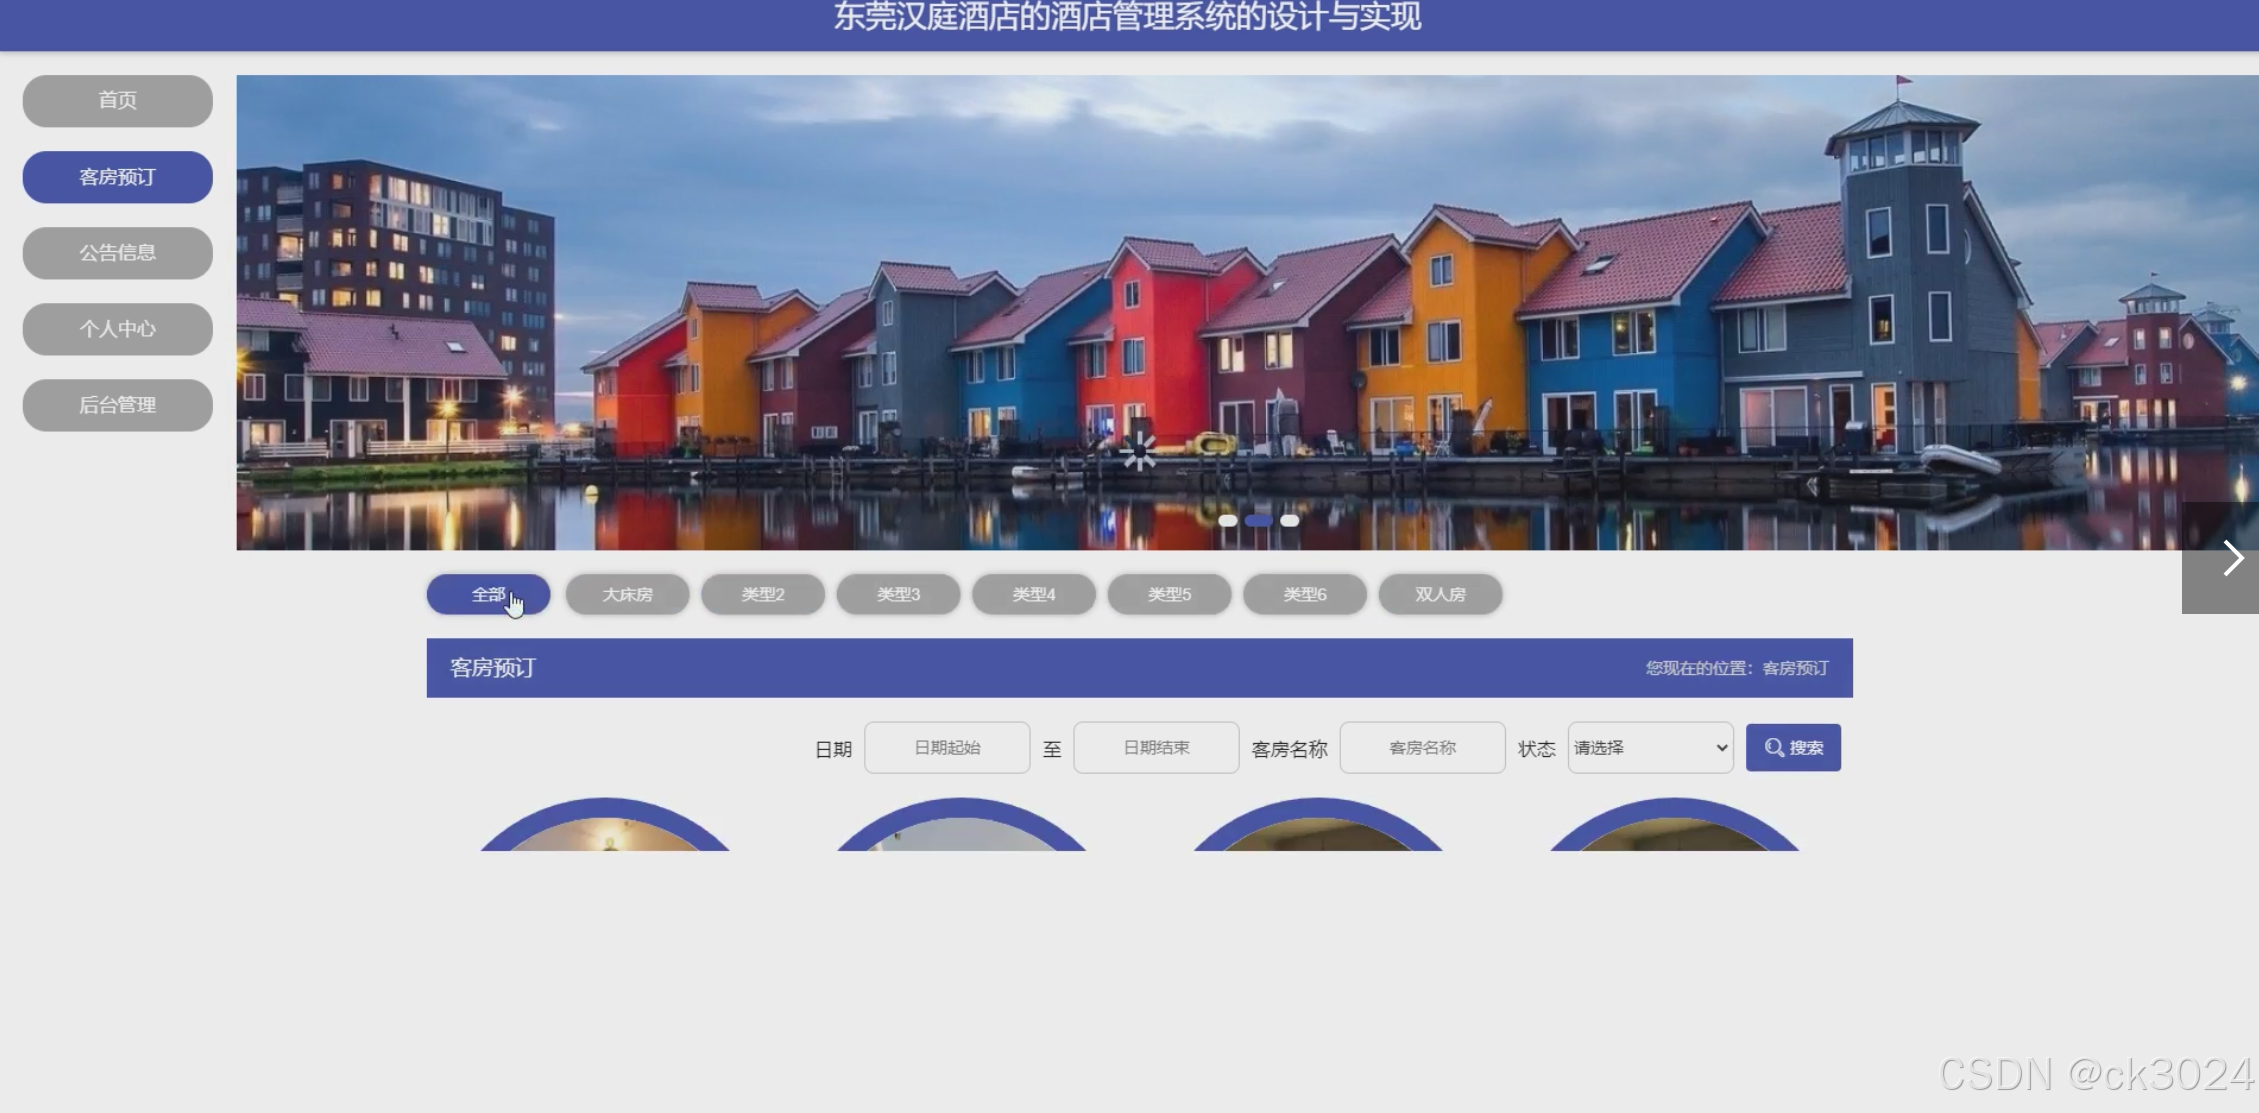Click the 全部 category button
The width and height of the screenshot is (2259, 1113).
click(488, 594)
